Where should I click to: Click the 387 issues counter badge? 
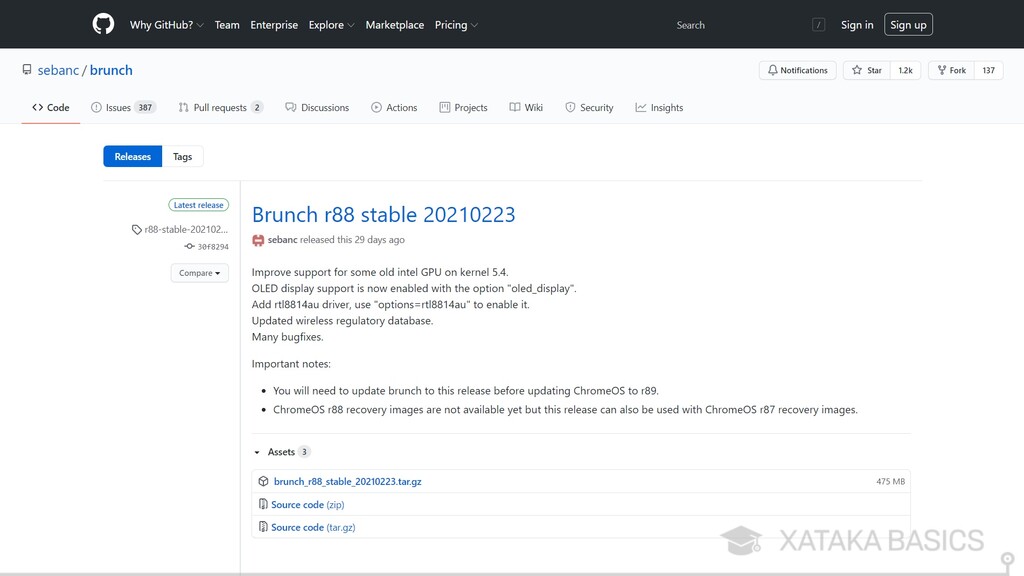[145, 107]
